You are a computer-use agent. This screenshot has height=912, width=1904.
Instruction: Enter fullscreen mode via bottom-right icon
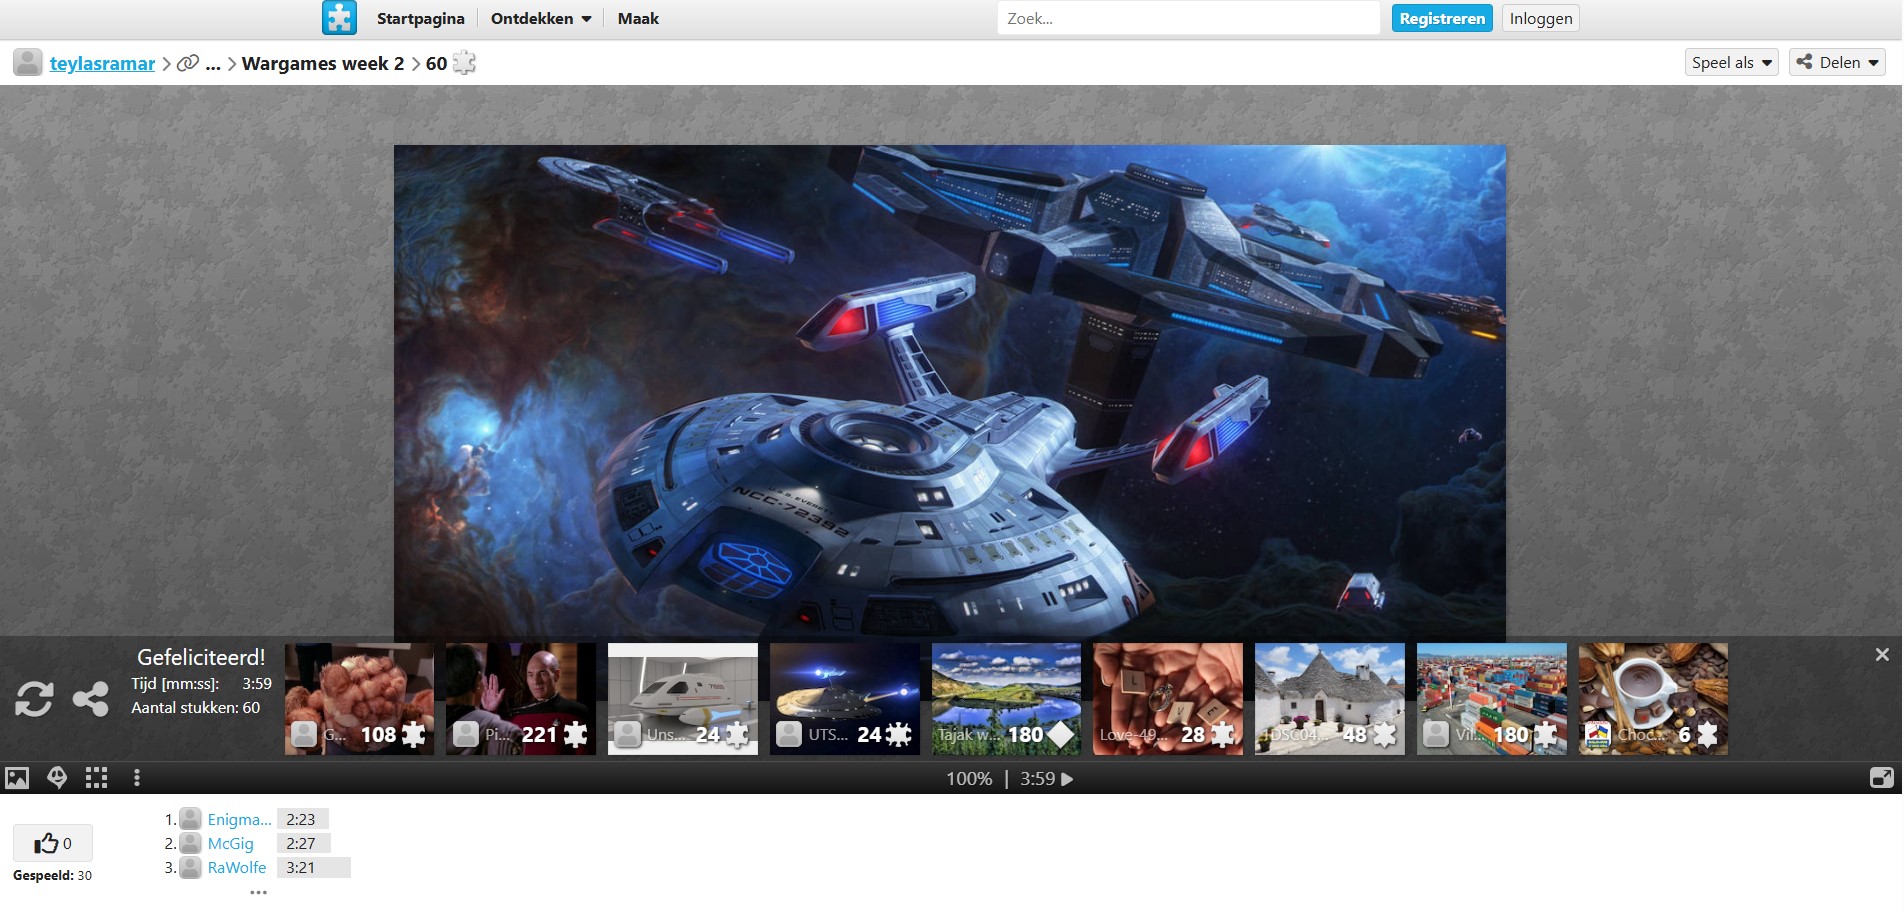click(x=1881, y=778)
